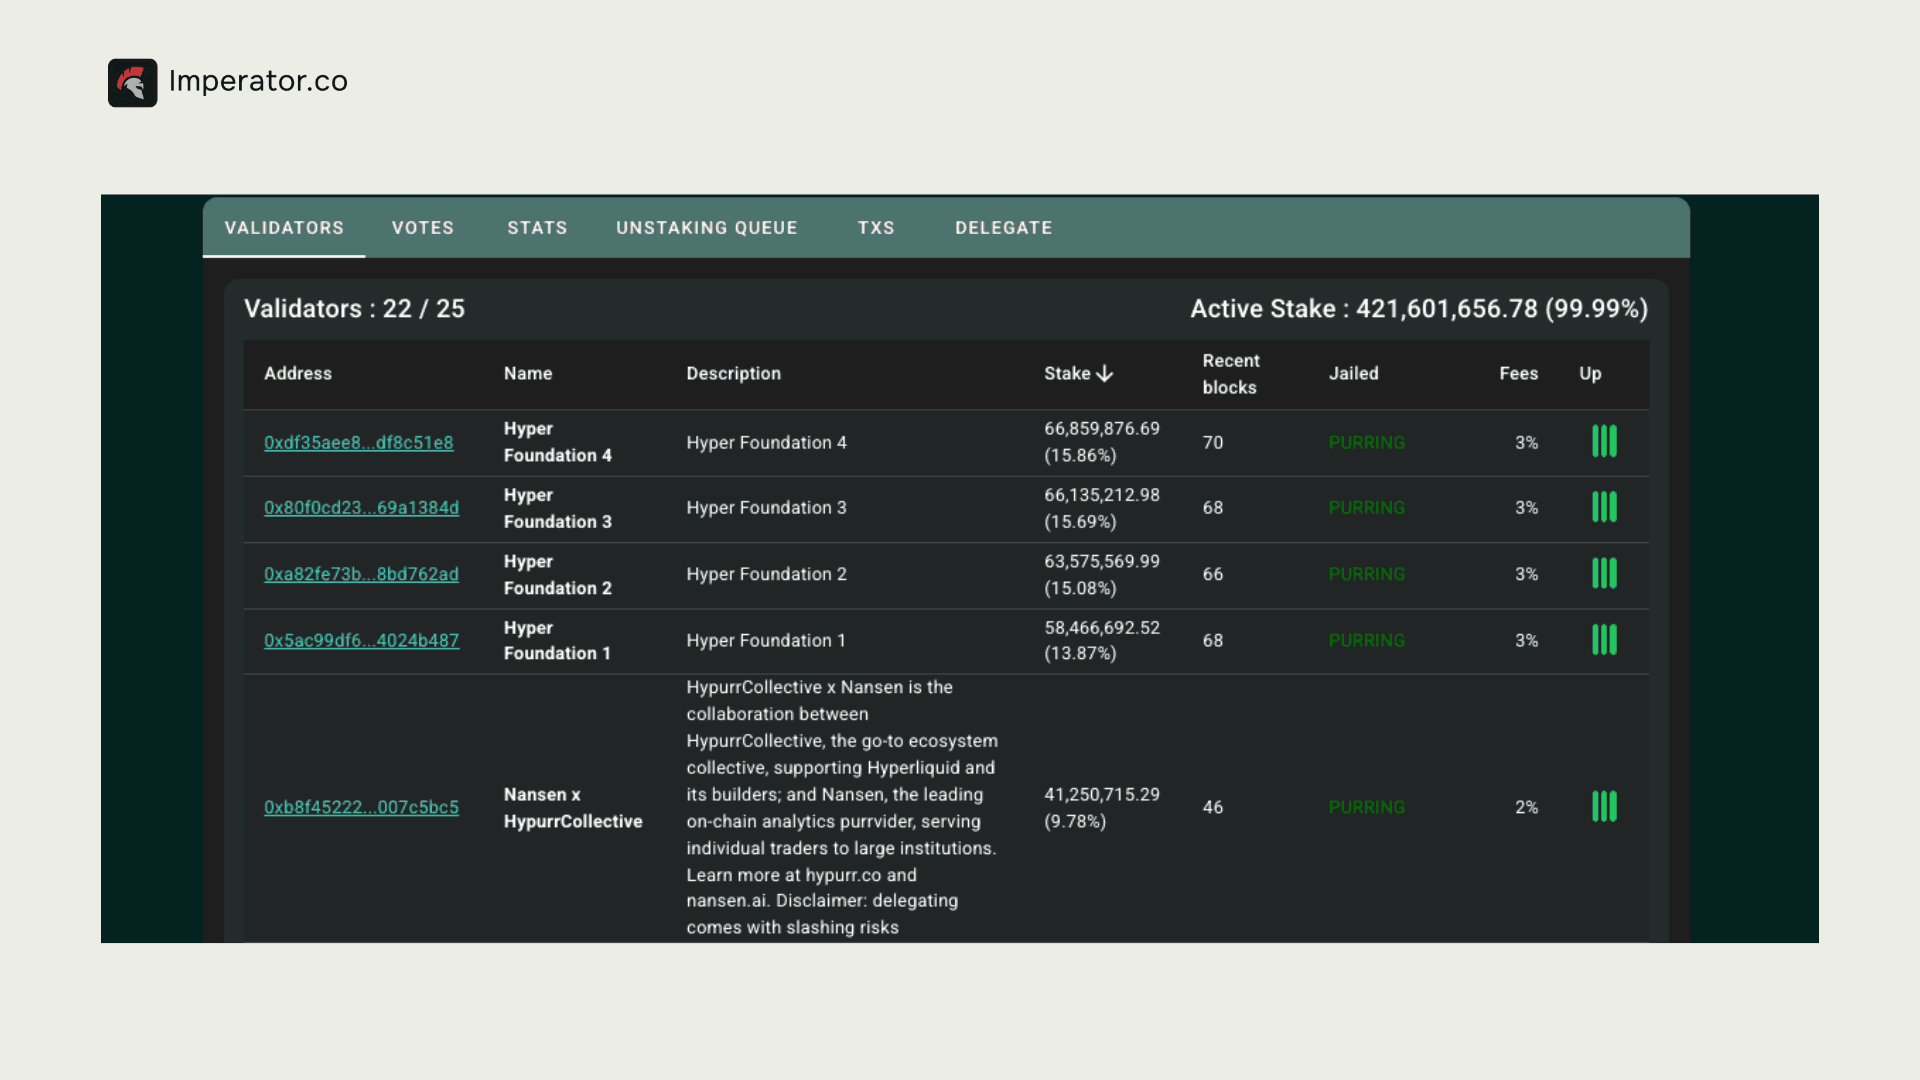Select the Nansen x HypurrCollective name cell

(573, 808)
